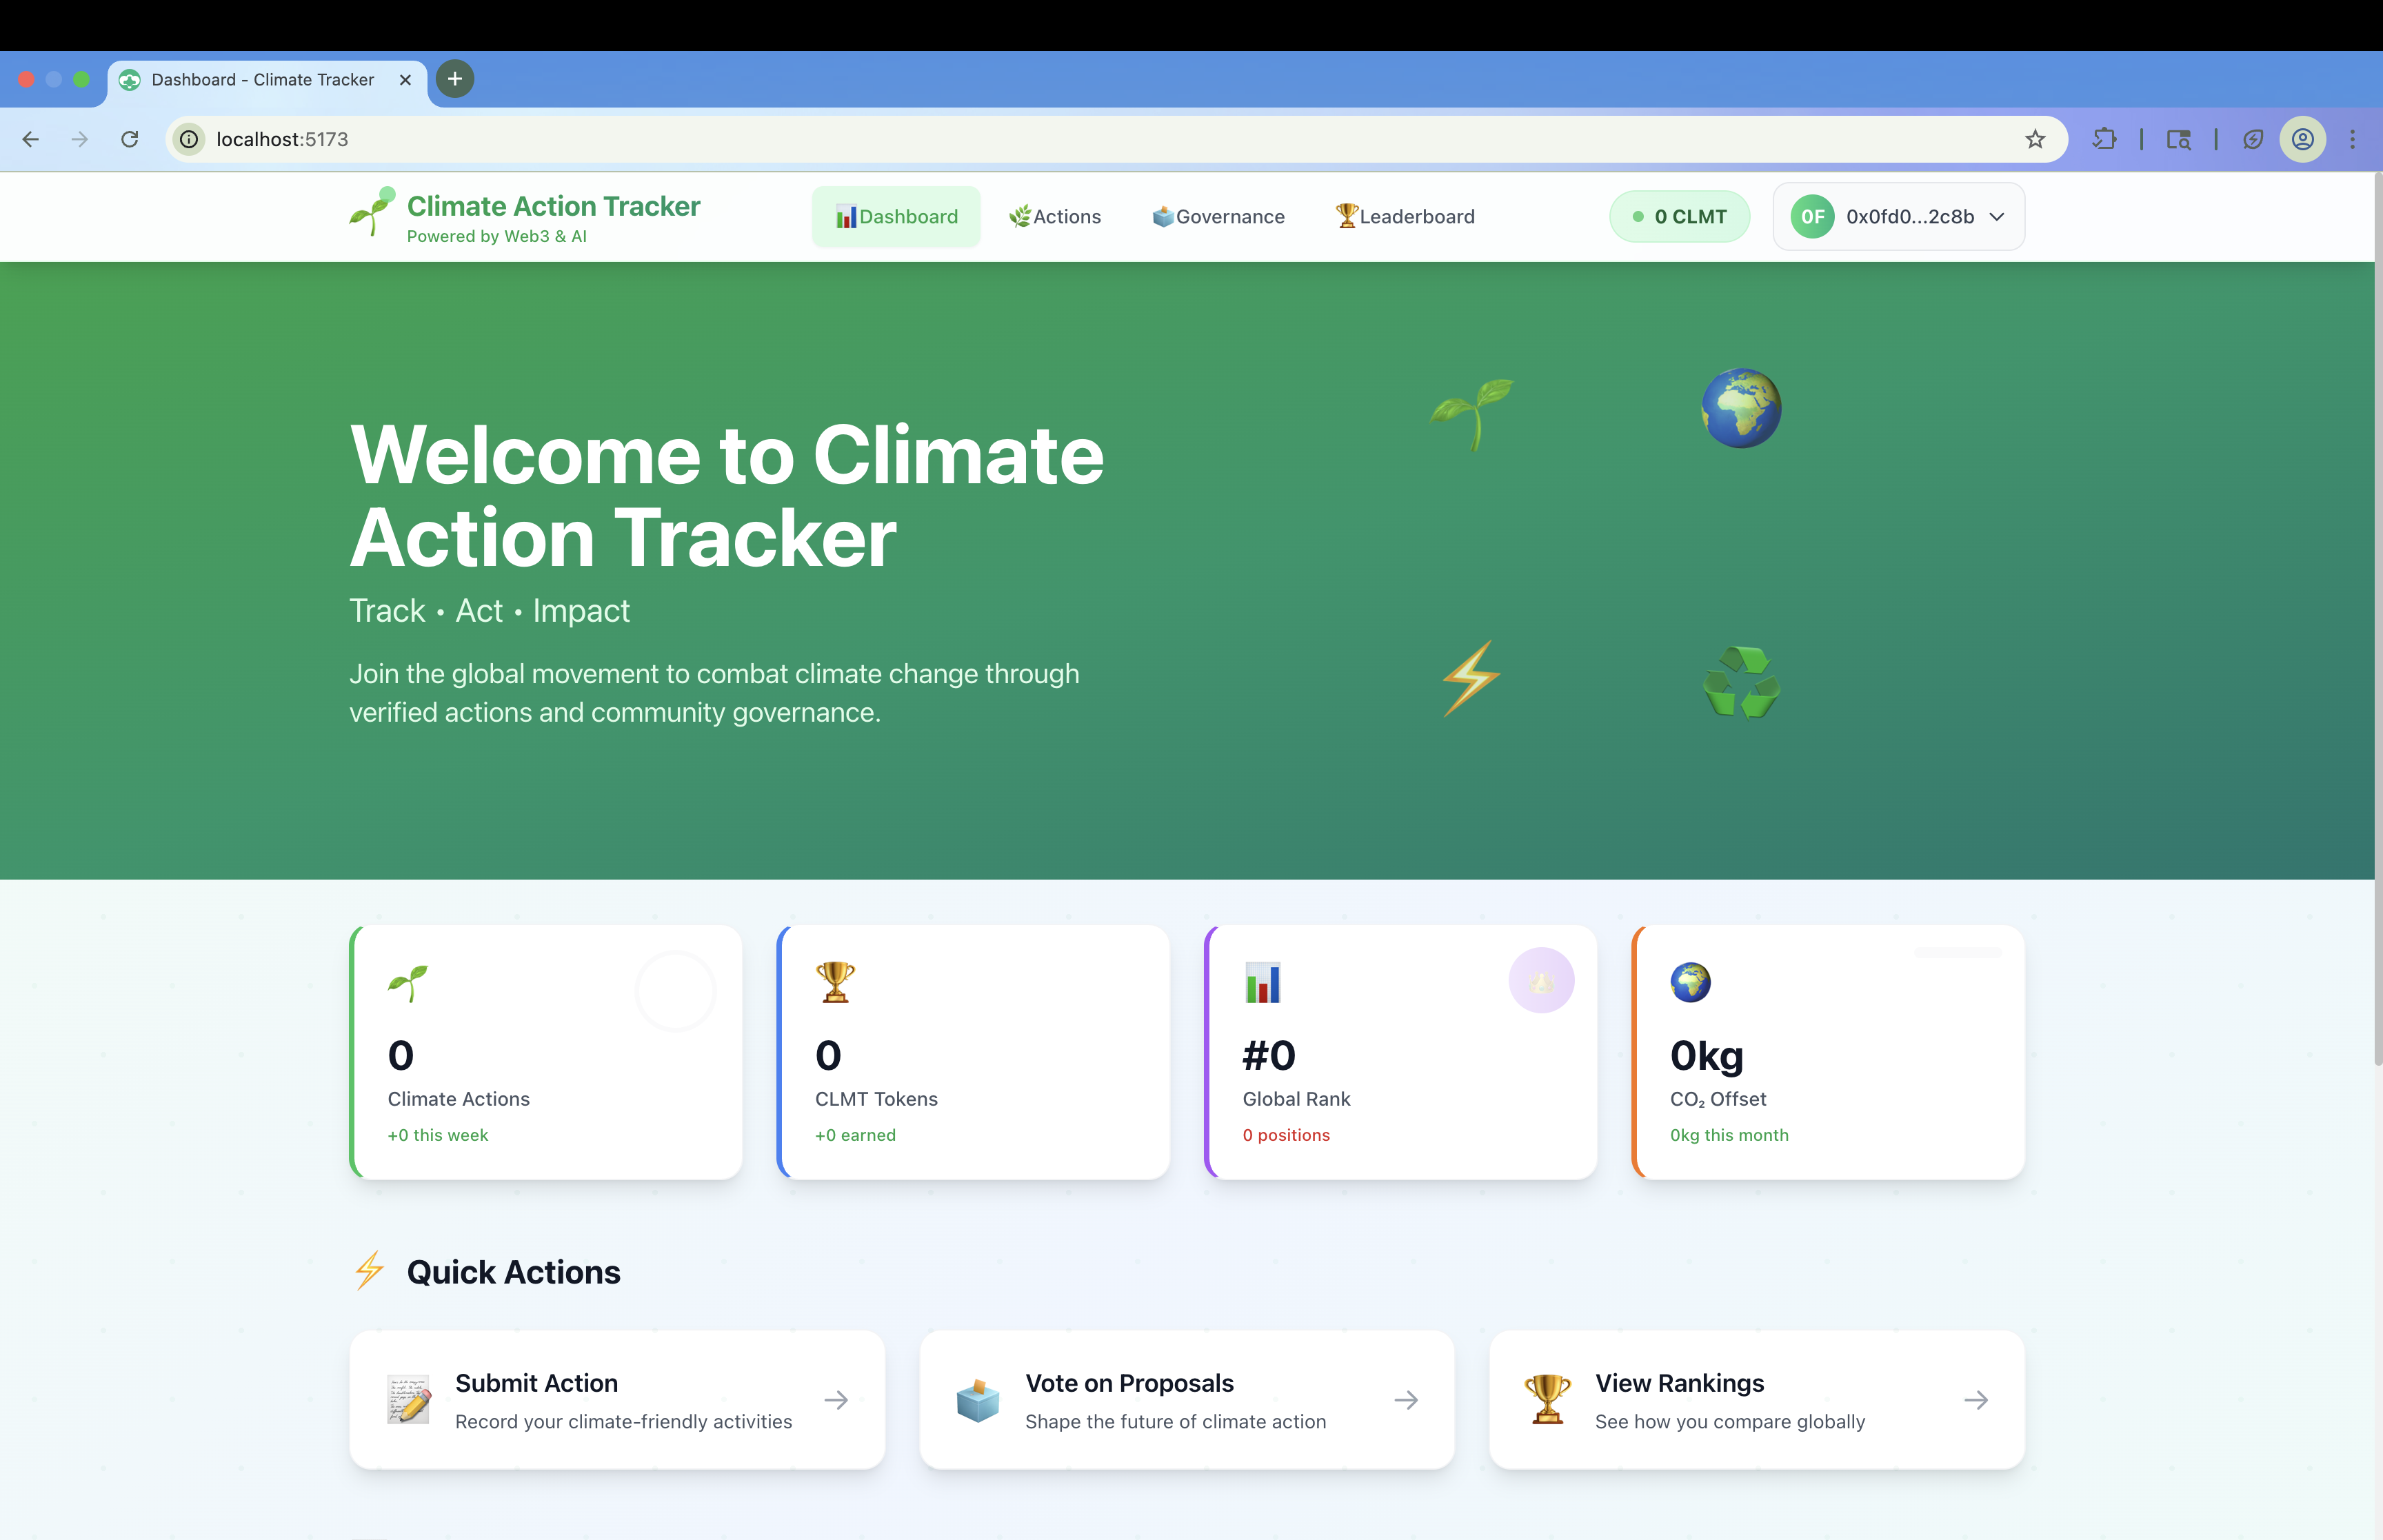Image resolution: width=2383 pixels, height=1540 pixels.
Task: Click the Chrome profile avatar icon
Action: pos(2302,139)
